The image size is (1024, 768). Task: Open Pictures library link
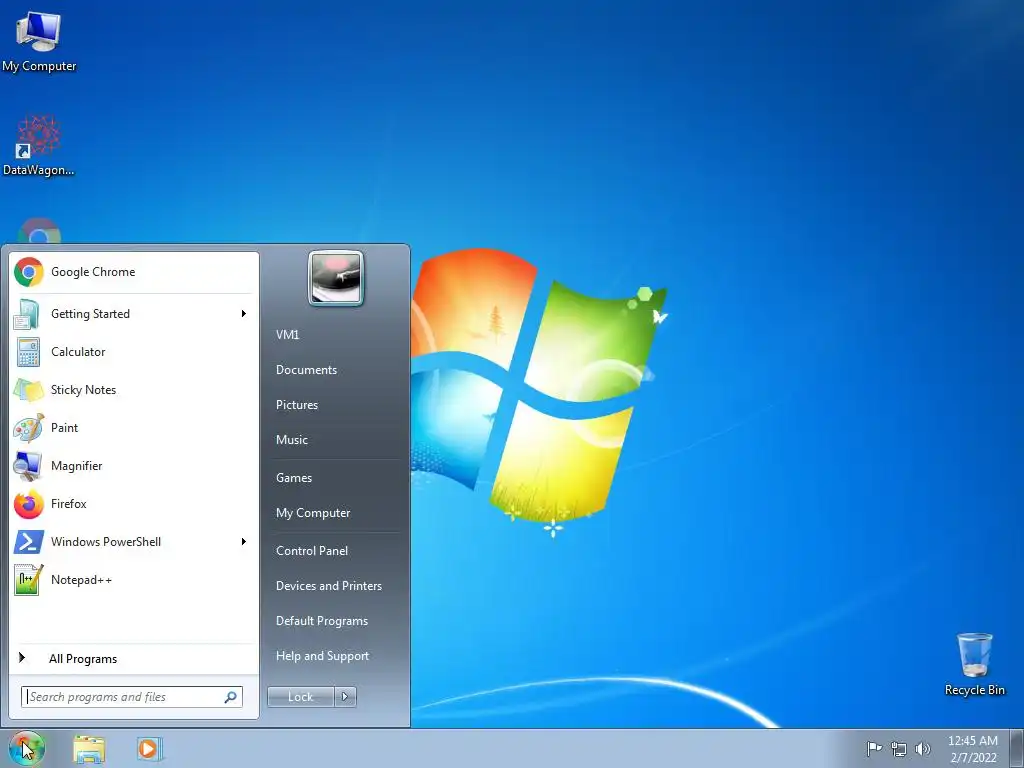coord(297,405)
